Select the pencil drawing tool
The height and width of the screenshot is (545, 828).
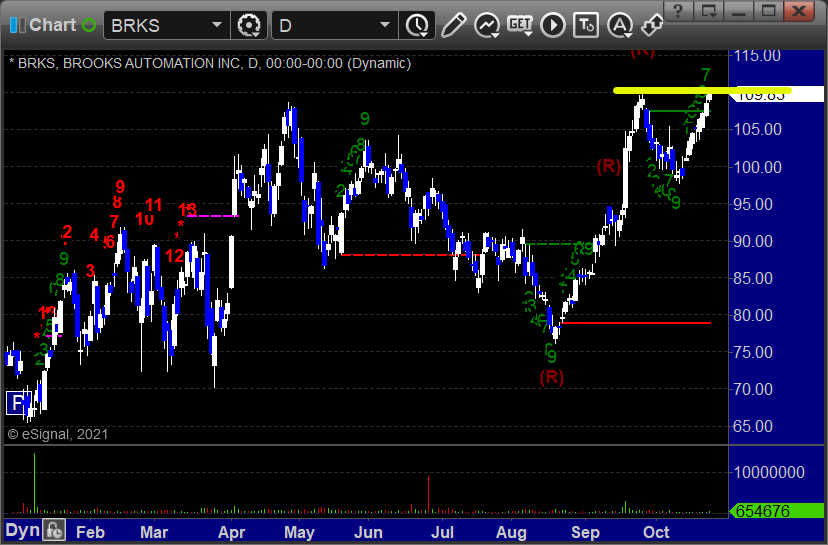(x=454, y=25)
